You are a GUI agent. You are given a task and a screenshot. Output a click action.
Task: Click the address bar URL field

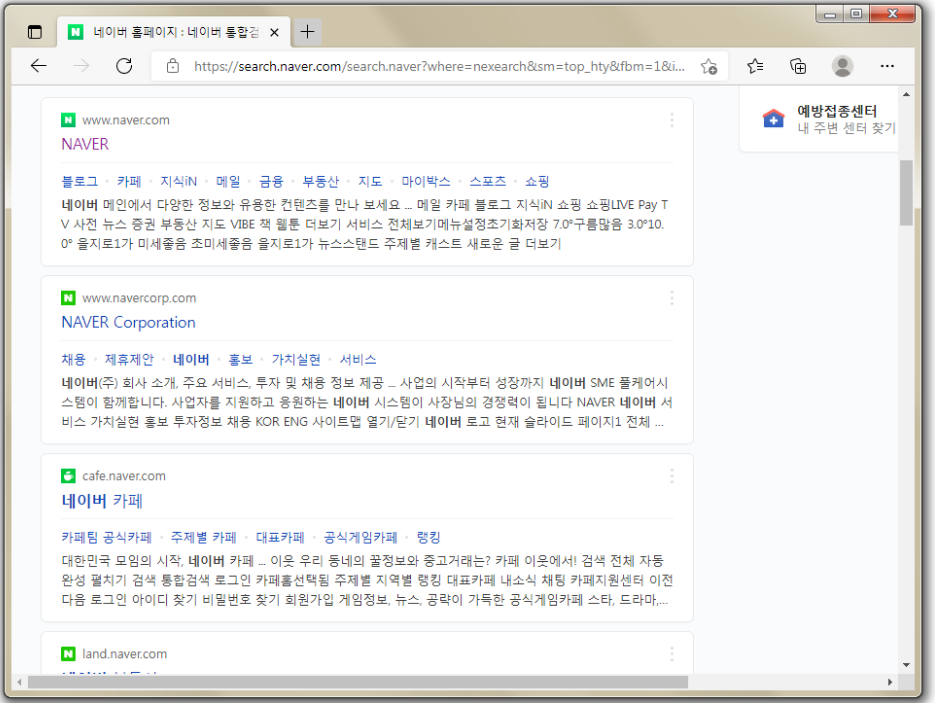(x=438, y=66)
